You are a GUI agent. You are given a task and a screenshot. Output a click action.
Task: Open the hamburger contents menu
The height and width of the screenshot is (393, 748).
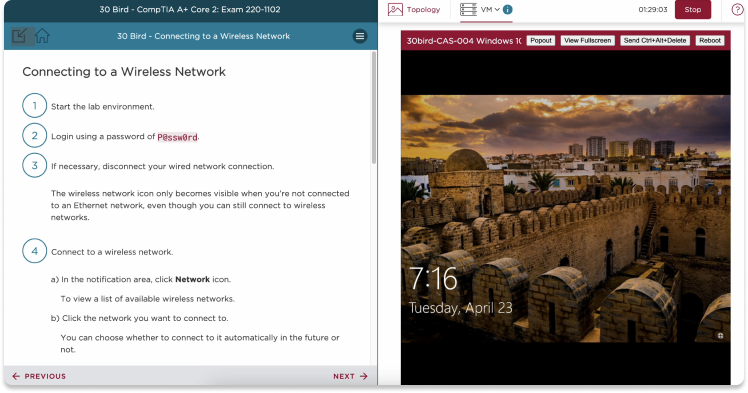point(360,36)
